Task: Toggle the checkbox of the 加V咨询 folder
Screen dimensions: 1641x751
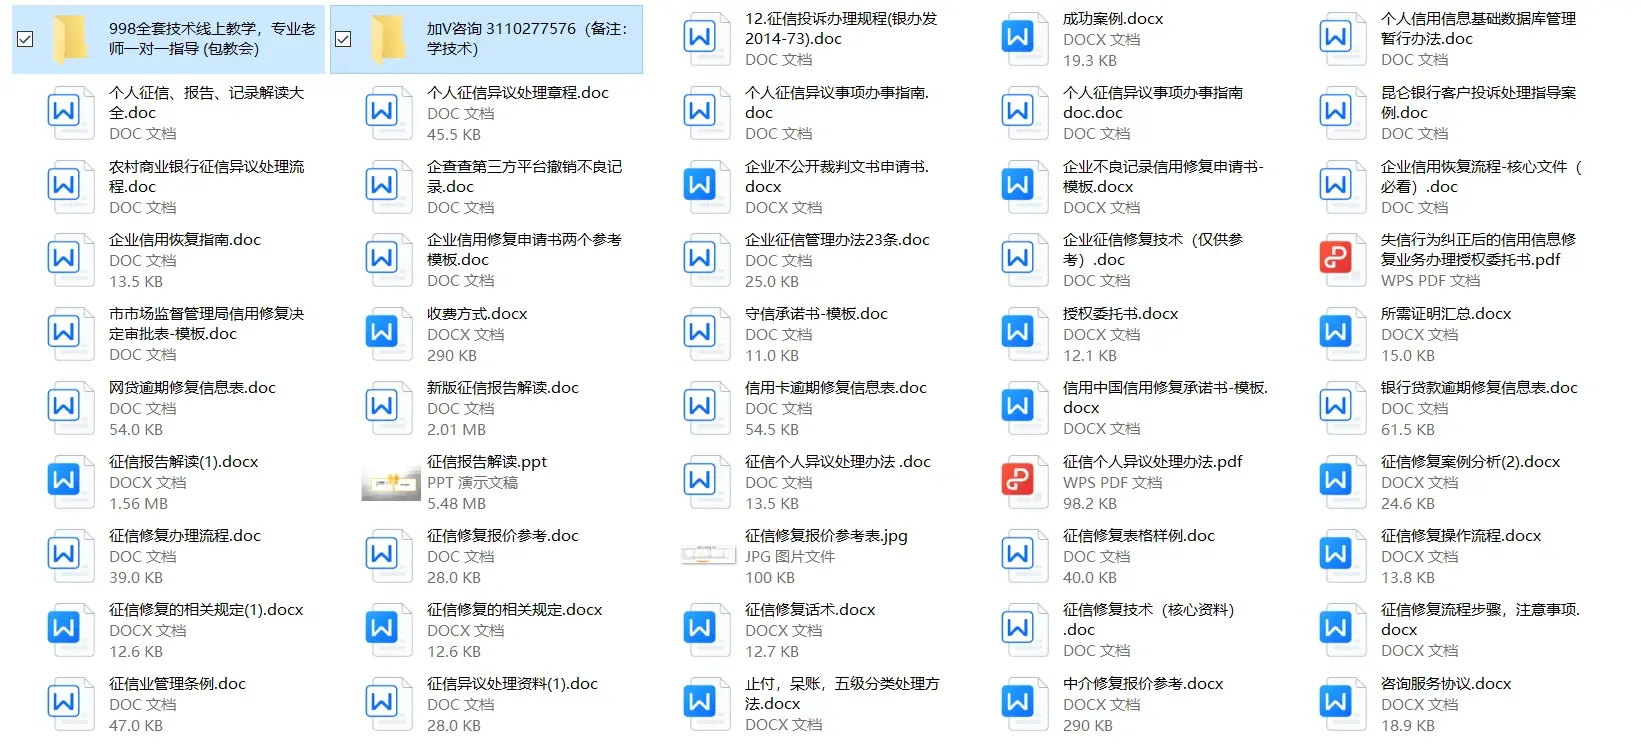Action: coord(343,39)
